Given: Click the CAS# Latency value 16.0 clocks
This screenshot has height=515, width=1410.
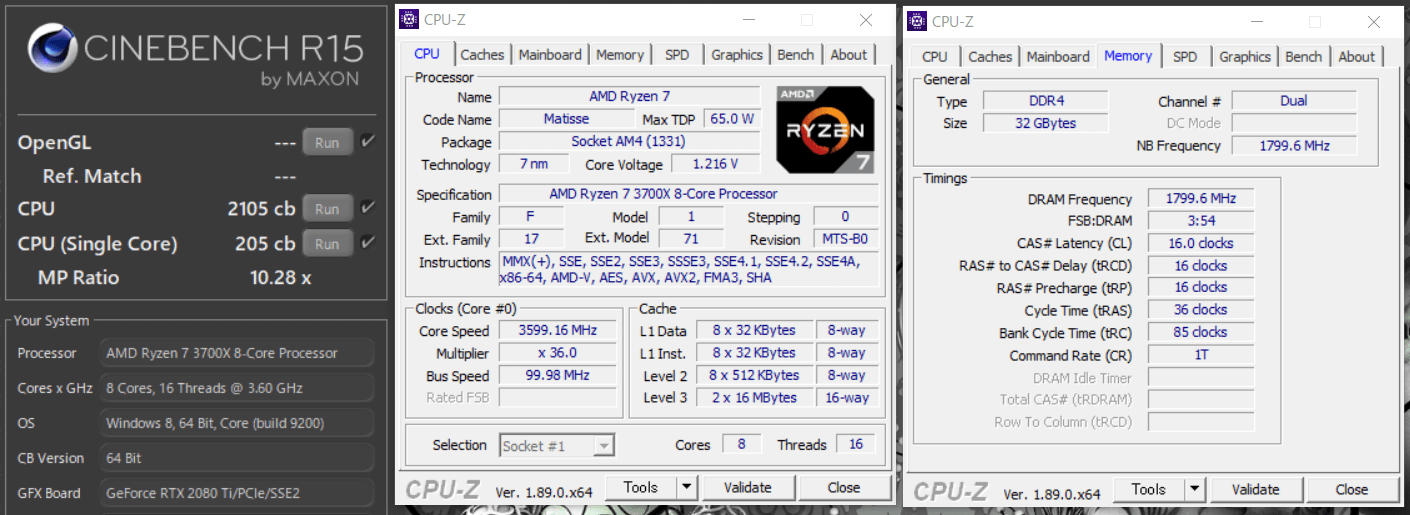Looking at the screenshot, I should pyautogui.click(x=1200, y=243).
